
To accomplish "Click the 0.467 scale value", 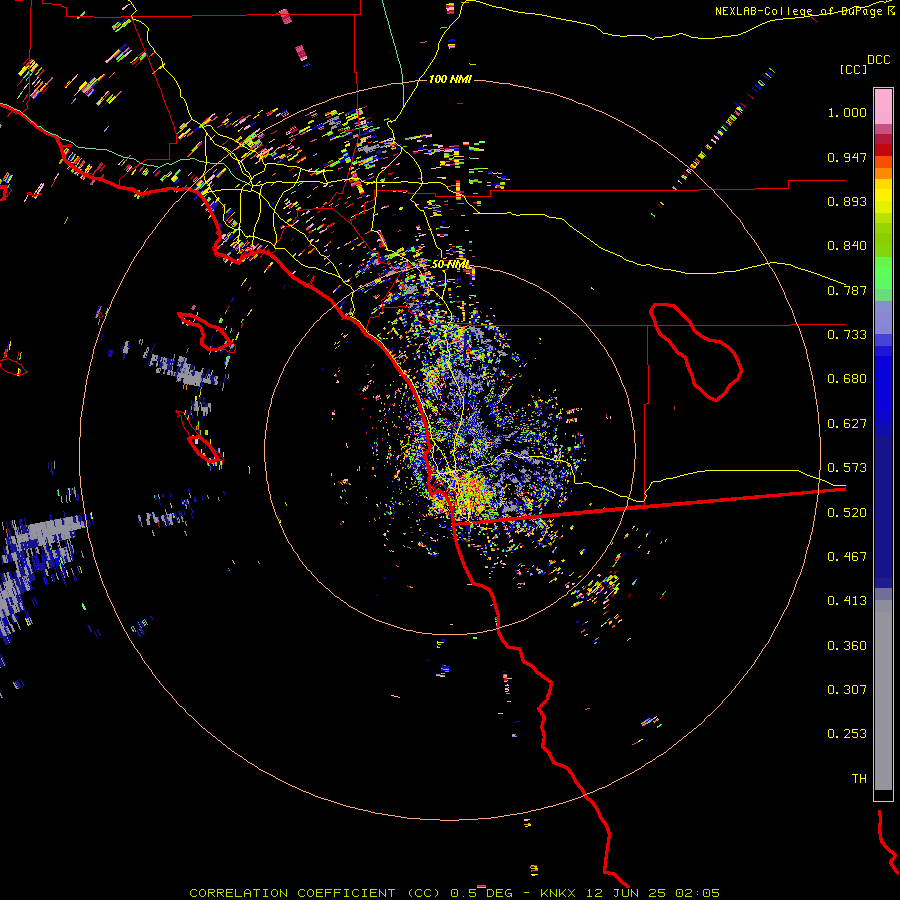I will pos(847,557).
